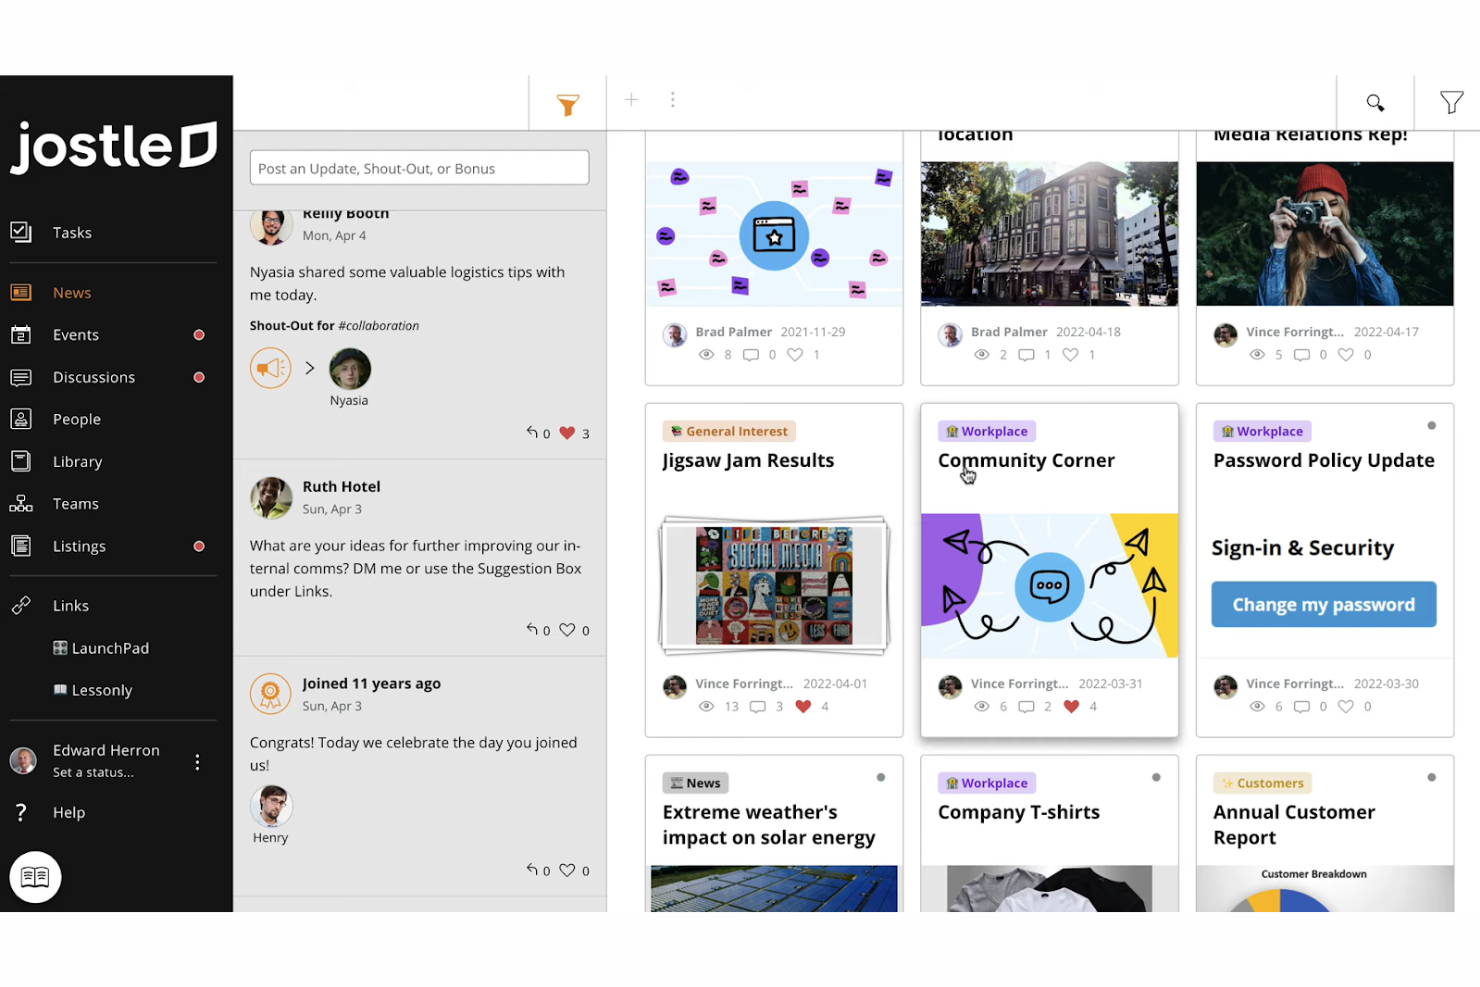
Task: Open Edward Herron's three-dot menu
Action: point(197,761)
